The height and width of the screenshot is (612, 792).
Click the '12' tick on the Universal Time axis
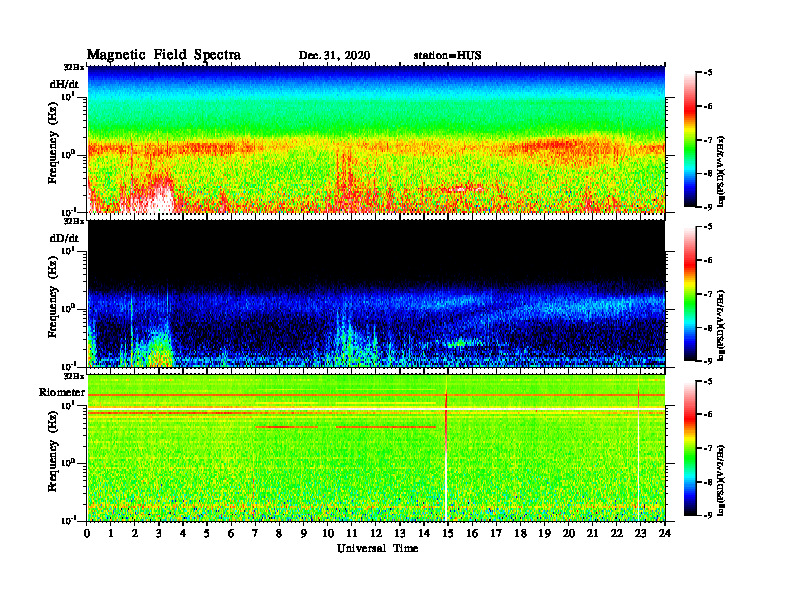tap(376, 533)
